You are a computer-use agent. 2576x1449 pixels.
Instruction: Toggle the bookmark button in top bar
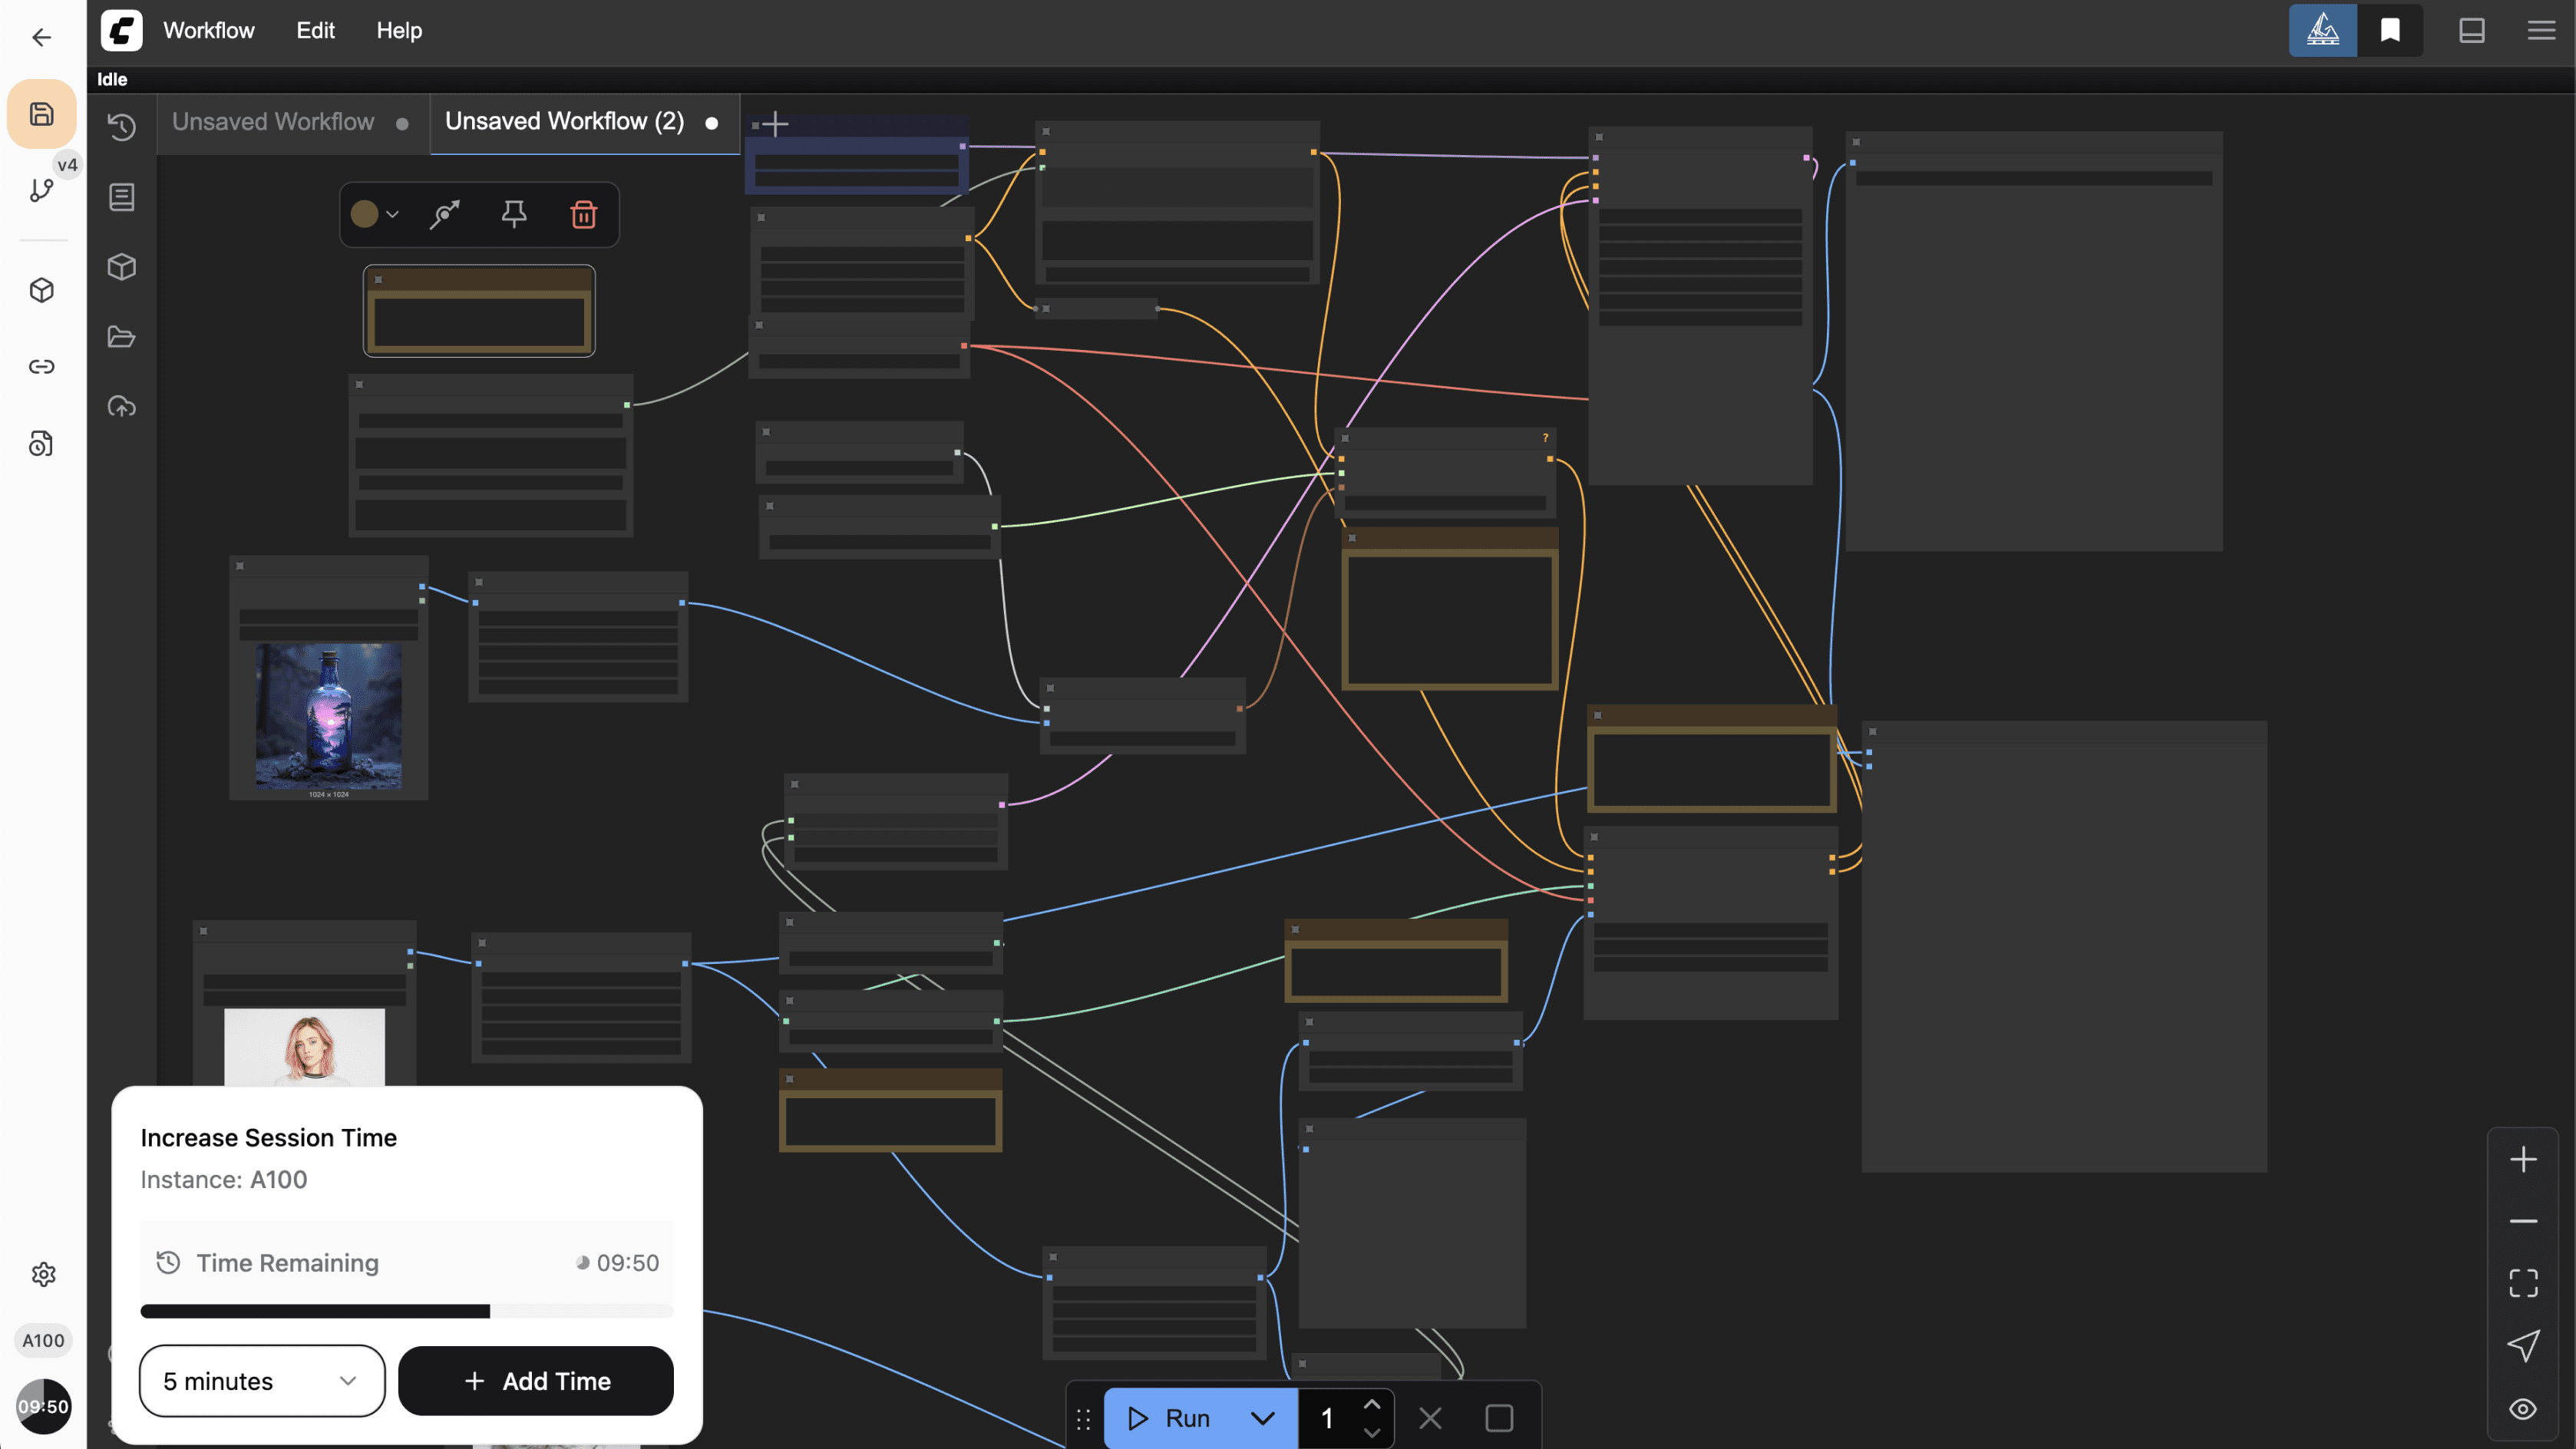point(2390,30)
